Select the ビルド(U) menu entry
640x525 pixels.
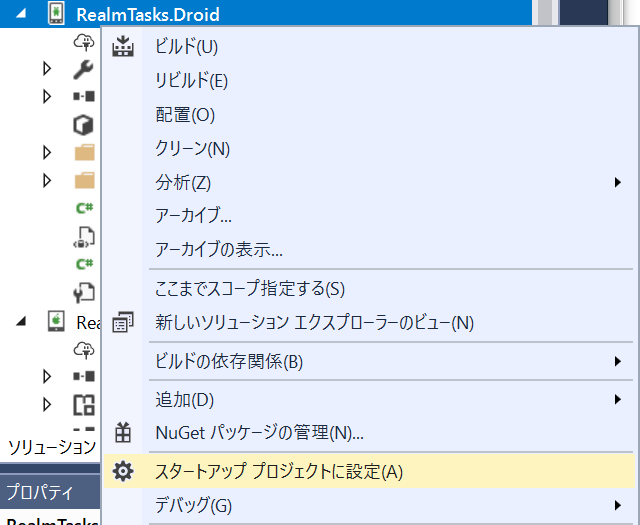click(369, 47)
